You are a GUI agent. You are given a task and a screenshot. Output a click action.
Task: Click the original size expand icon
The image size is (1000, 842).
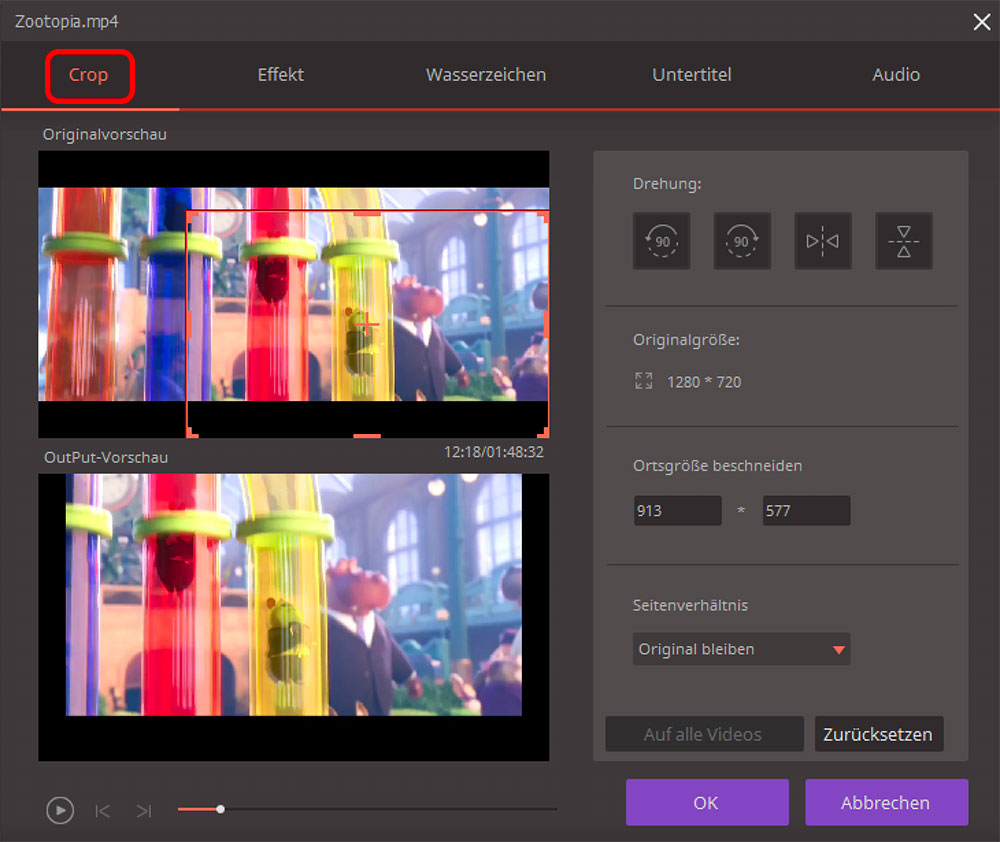click(643, 381)
